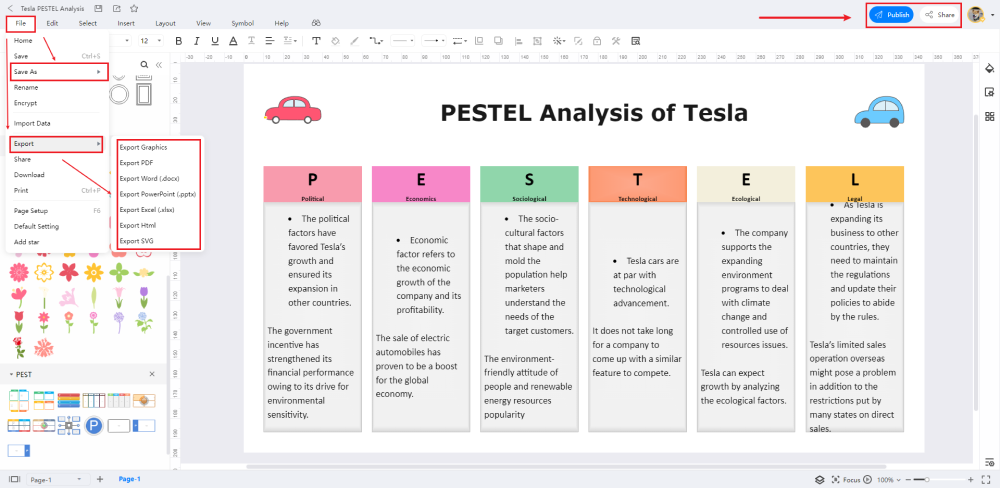Toggle bold formatting
The height and width of the screenshot is (489, 1000).
tap(179, 41)
